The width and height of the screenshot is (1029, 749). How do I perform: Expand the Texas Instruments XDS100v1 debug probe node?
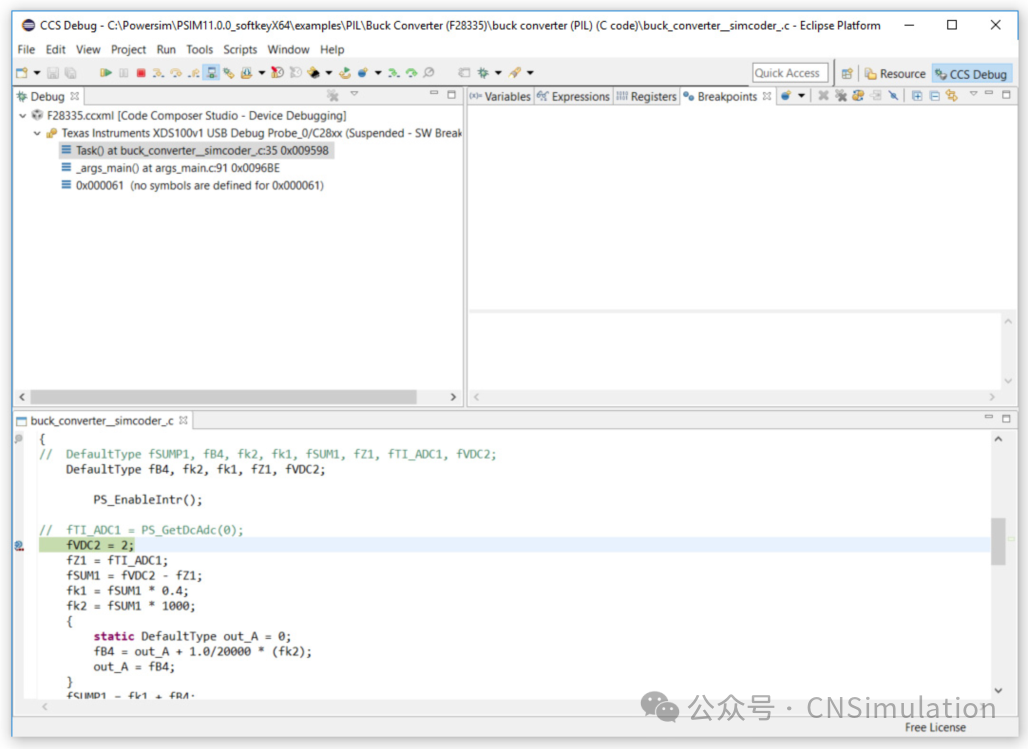coord(37,132)
